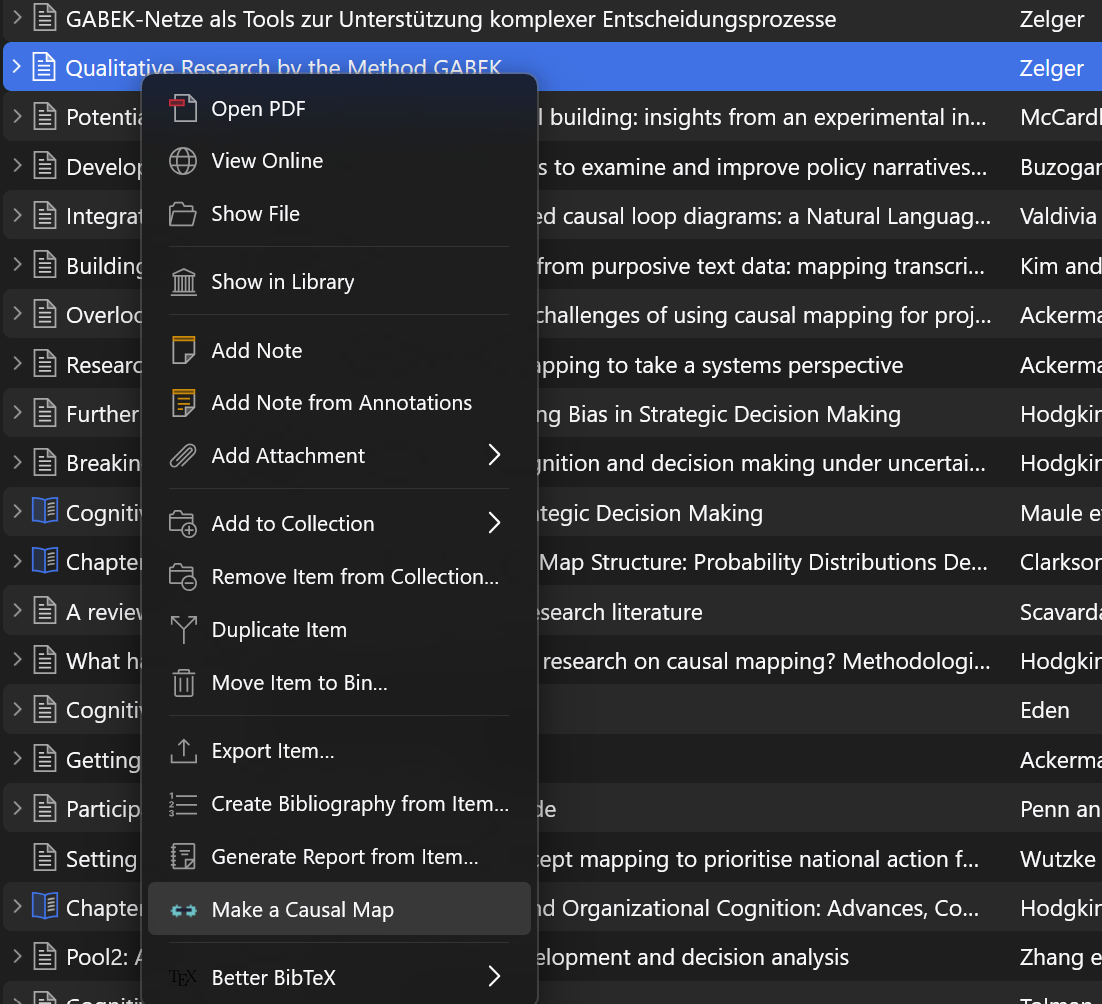The image size is (1102, 1004).
Task: Click the book icon on the Cogniti row by Maule
Action: (x=45, y=511)
